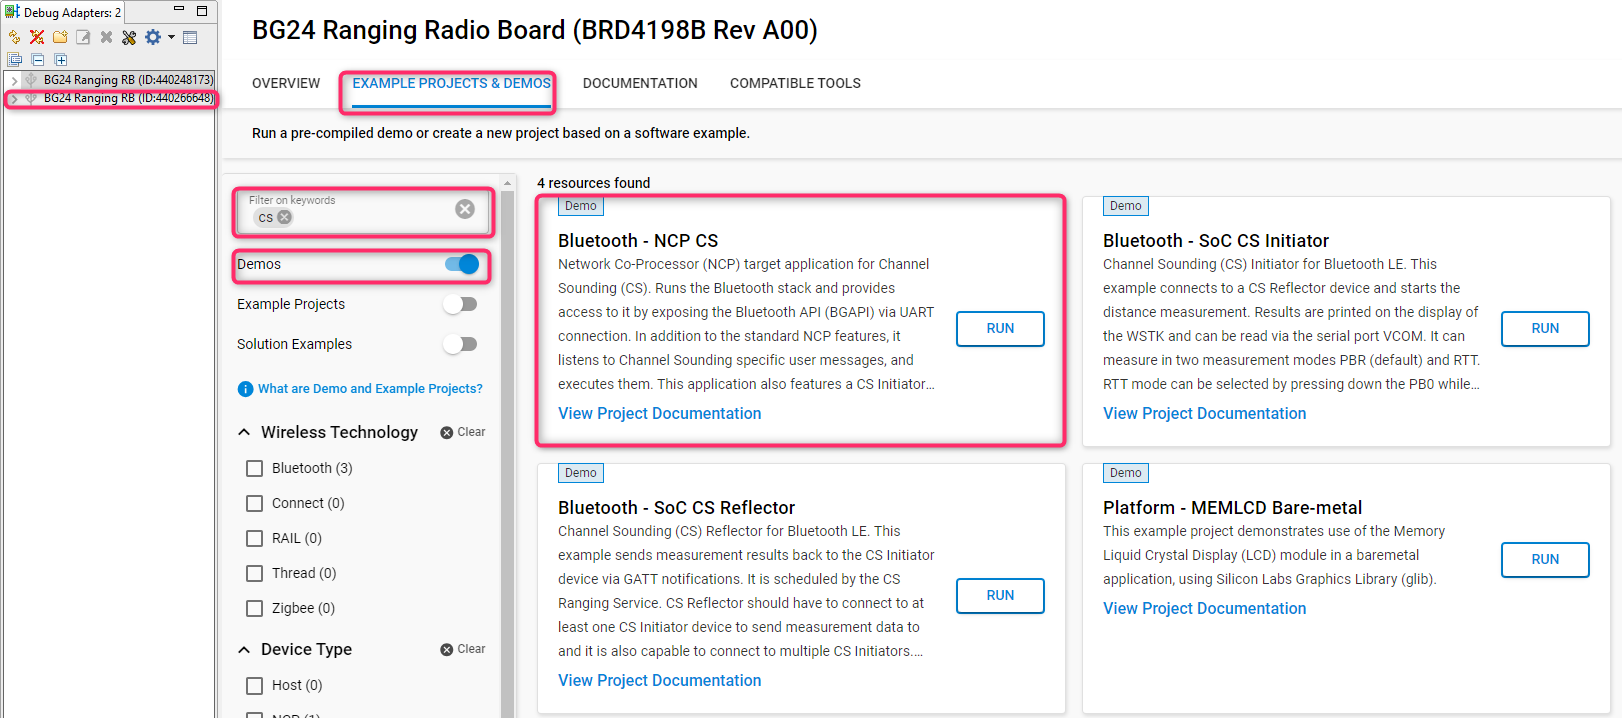The height and width of the screenshot is (718, 1622).
Task: Click the new folder icon in Debug Adapters
Action: (60, 37)
